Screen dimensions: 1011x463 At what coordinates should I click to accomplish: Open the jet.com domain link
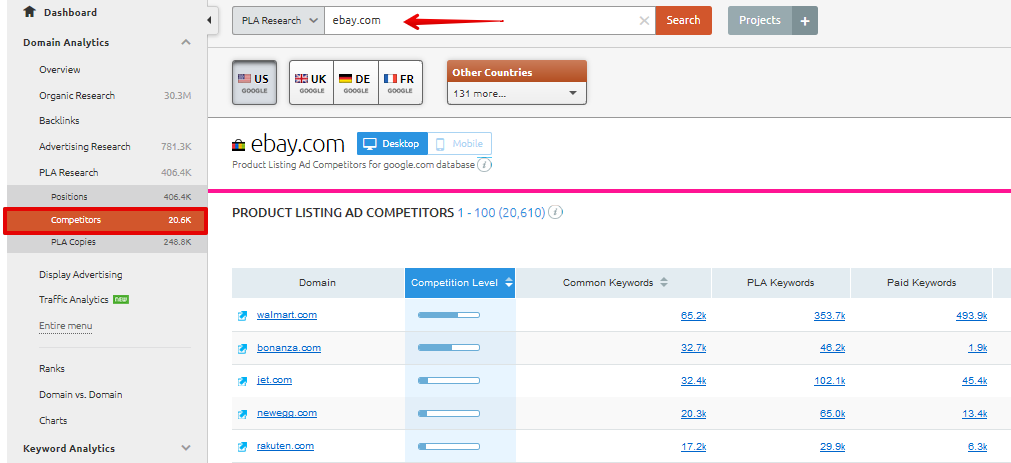274,380
